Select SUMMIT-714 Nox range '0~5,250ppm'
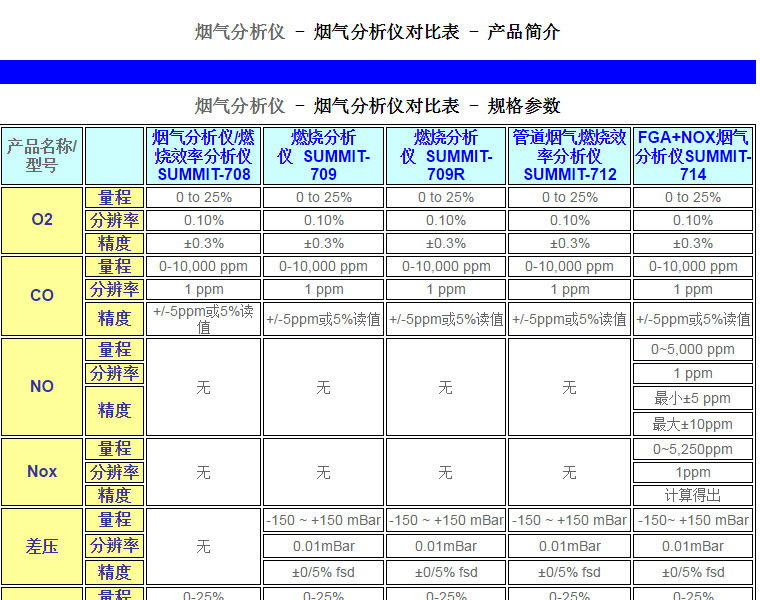760x600 pixels. click(693, 449)
